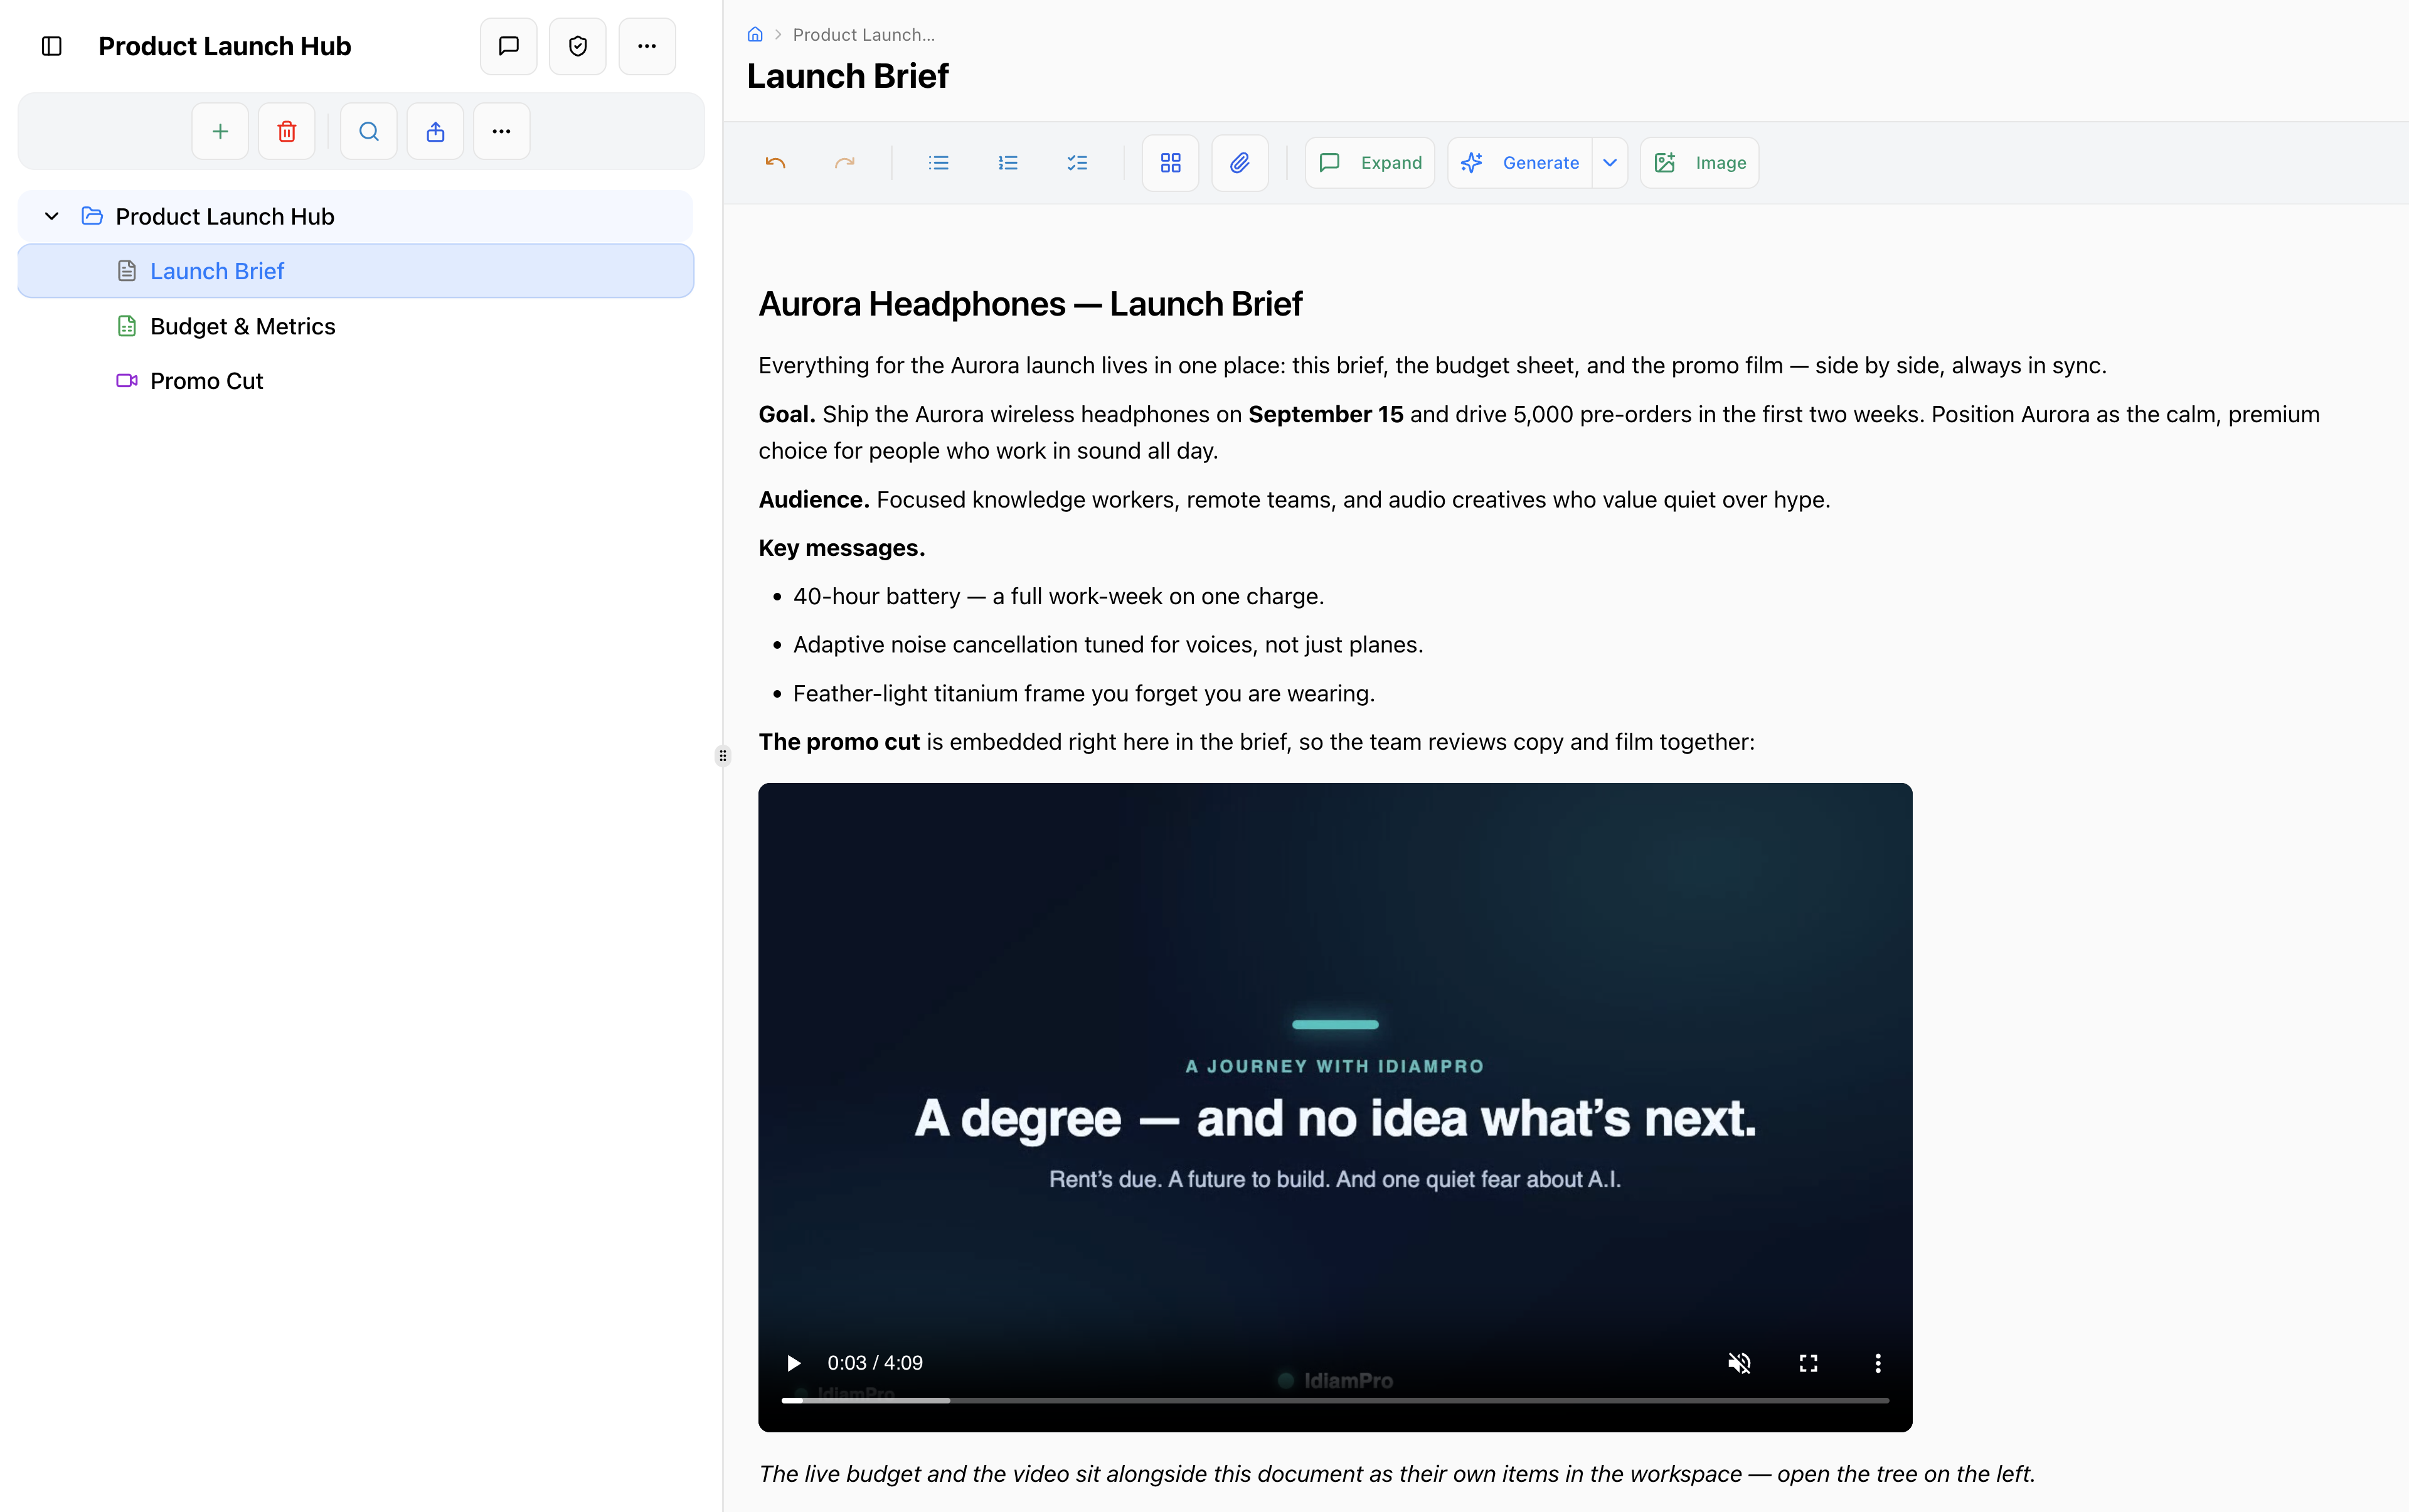Click the share upload icon
2409x1512 pixels.
pos(435,131)
